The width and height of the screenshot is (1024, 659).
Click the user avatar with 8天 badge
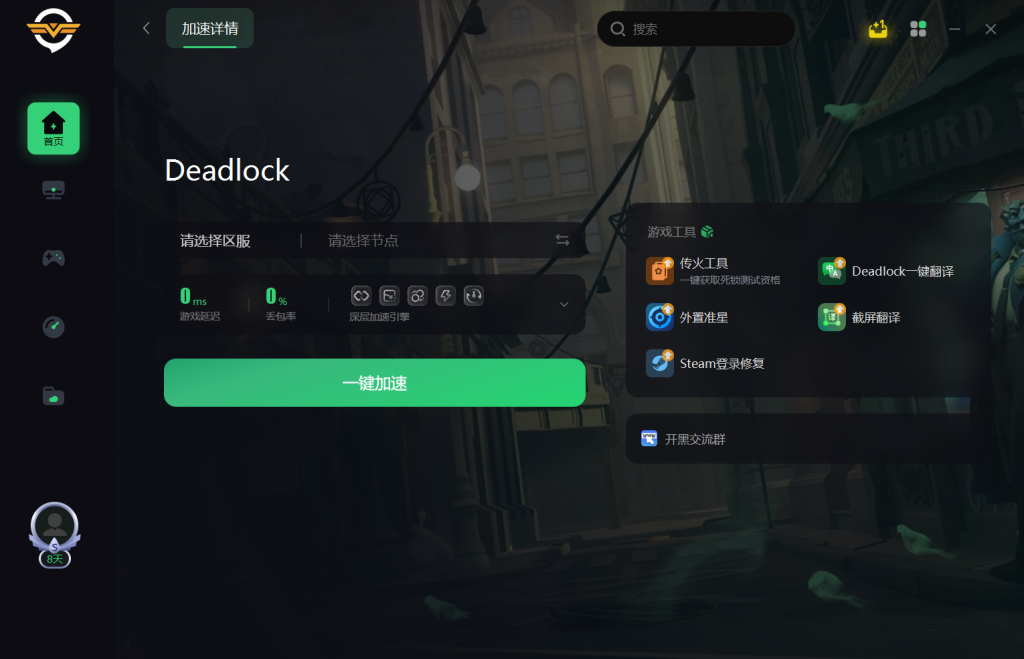click(x=55, y=534)
